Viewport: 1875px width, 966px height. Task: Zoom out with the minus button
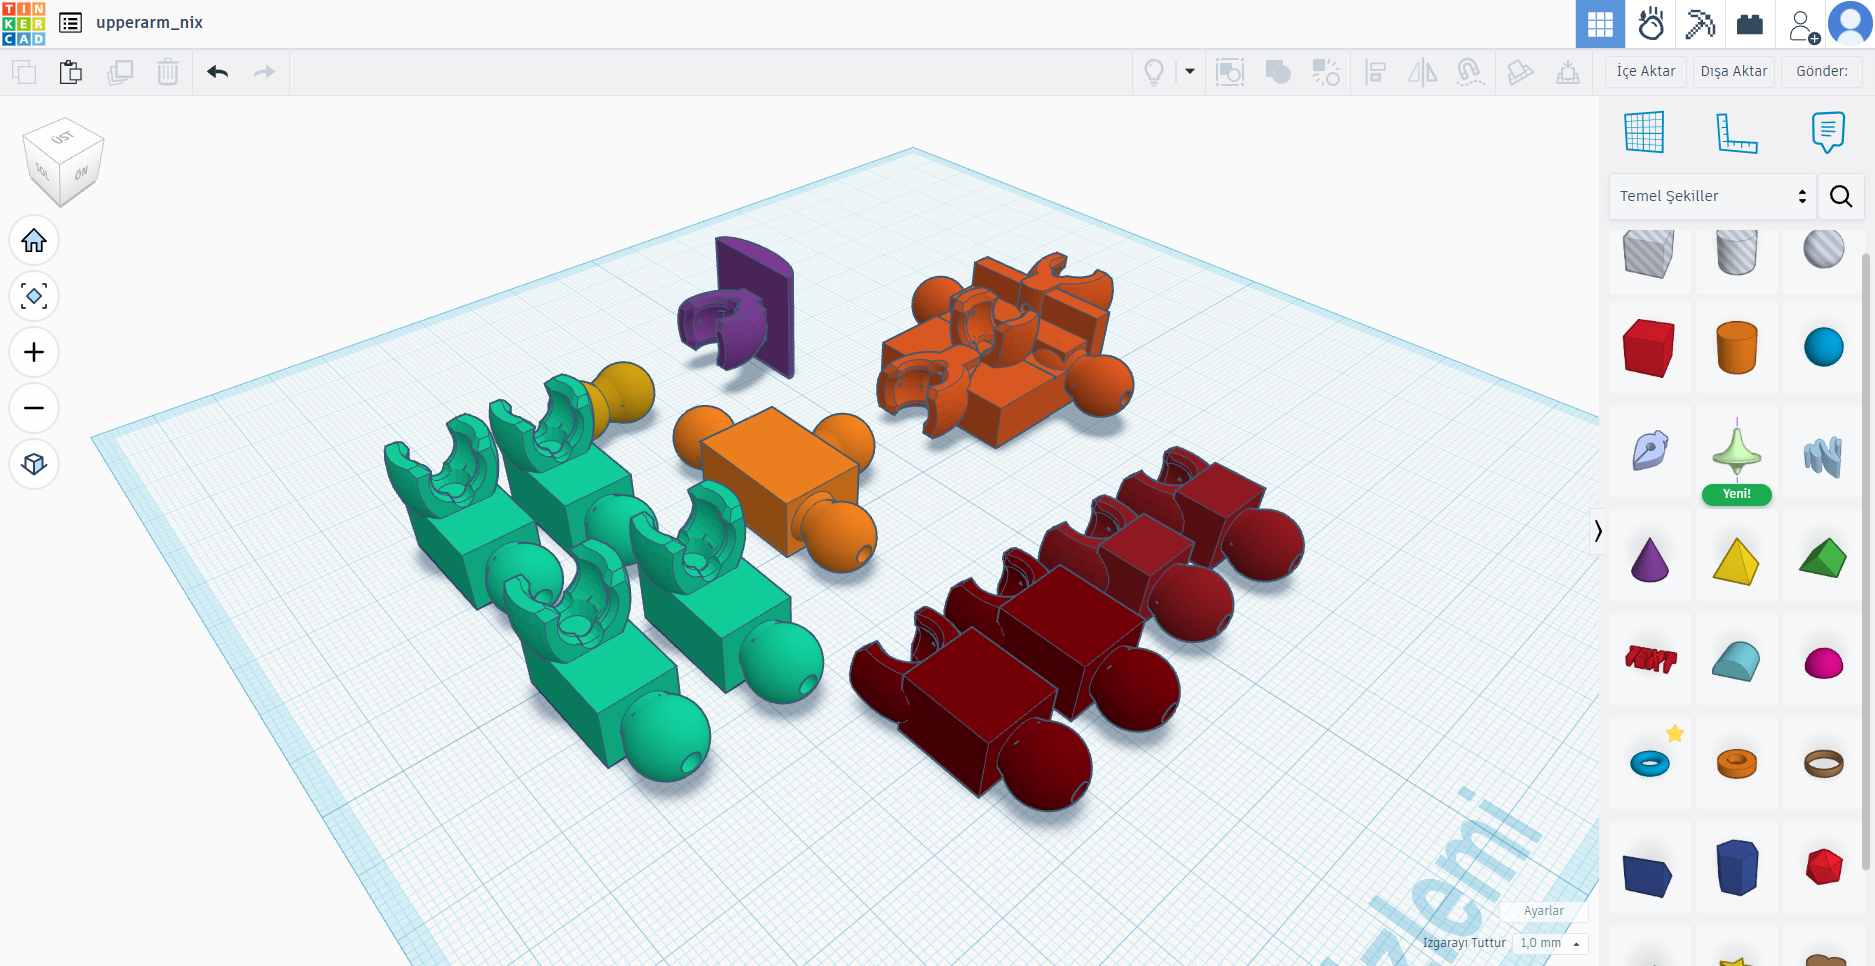(34, 408)
